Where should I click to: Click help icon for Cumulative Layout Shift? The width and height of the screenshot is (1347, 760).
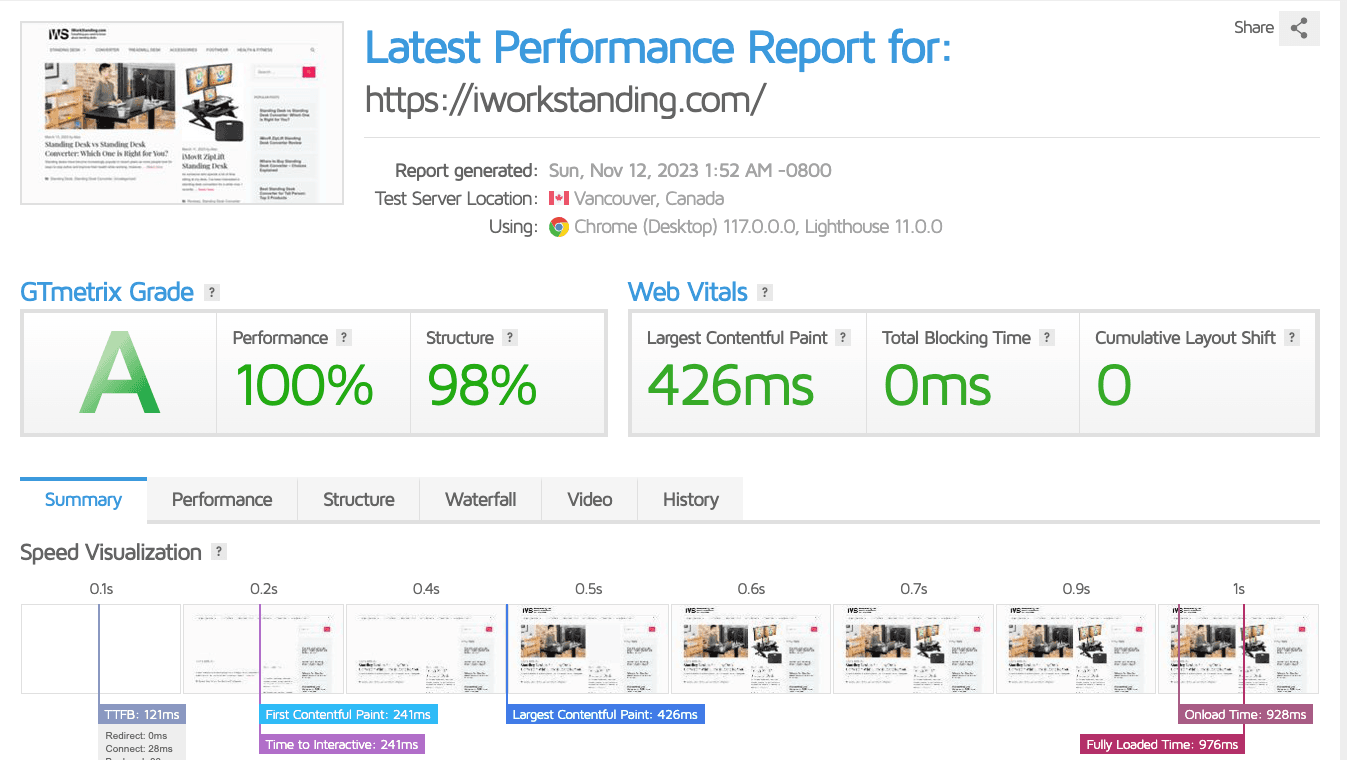pyautogui.click(x=1292, y=338)
